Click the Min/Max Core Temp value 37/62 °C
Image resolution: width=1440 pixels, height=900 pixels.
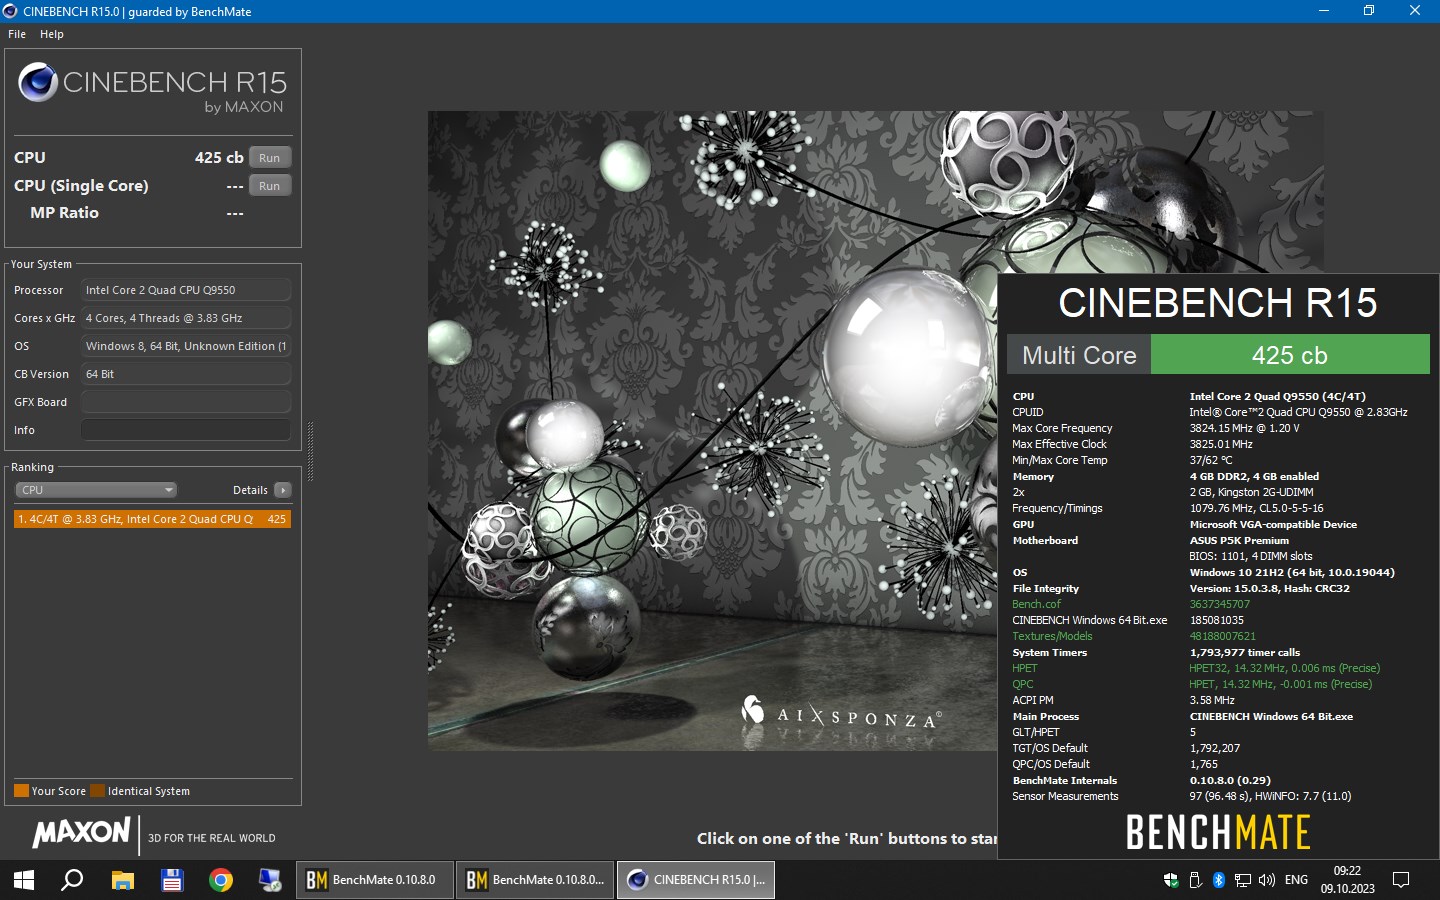[1211, 460]
